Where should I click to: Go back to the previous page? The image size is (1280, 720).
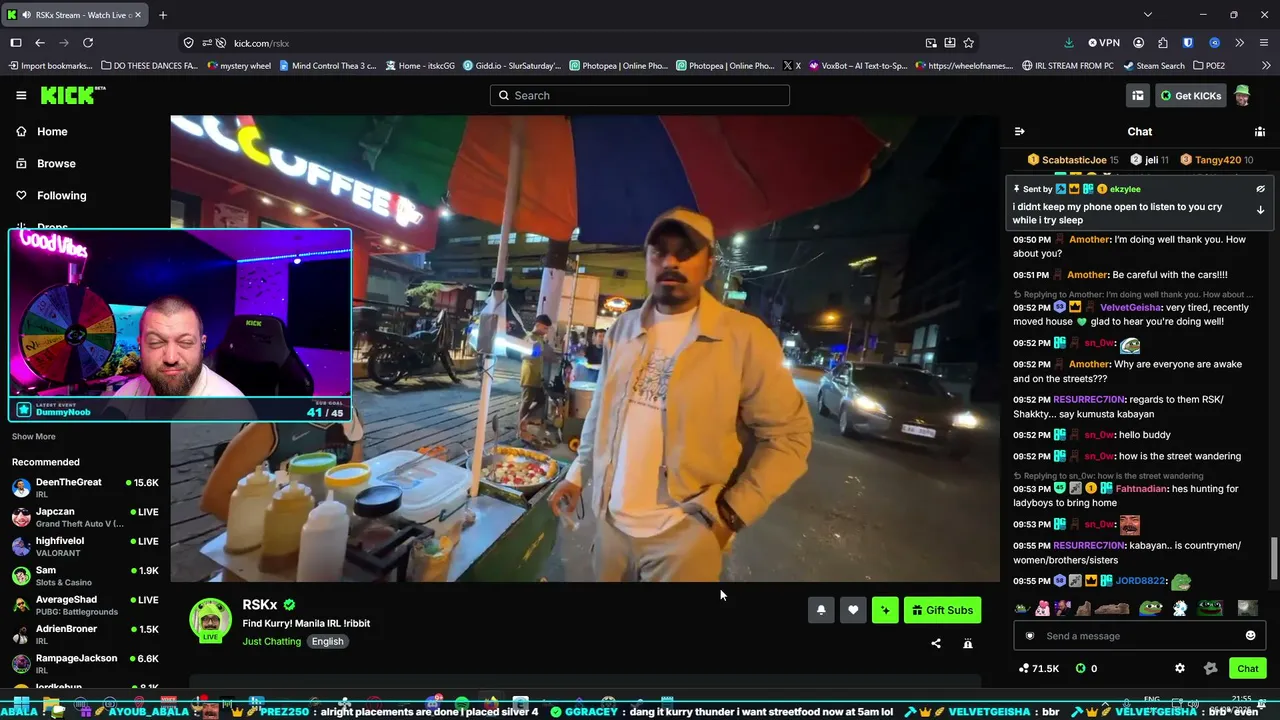tap(40, 43)
